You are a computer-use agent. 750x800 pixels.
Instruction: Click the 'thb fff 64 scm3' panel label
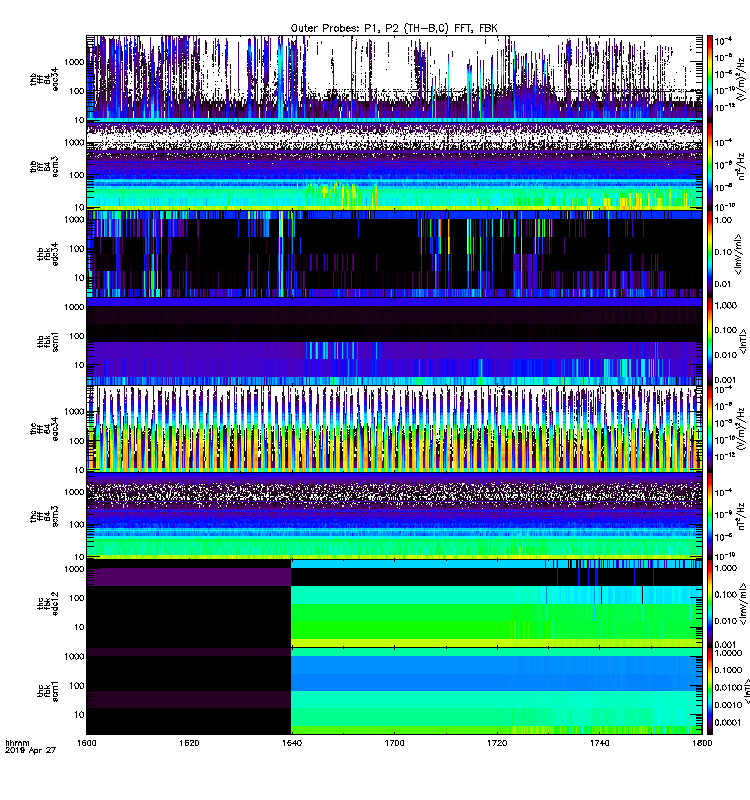click(44, 166)
